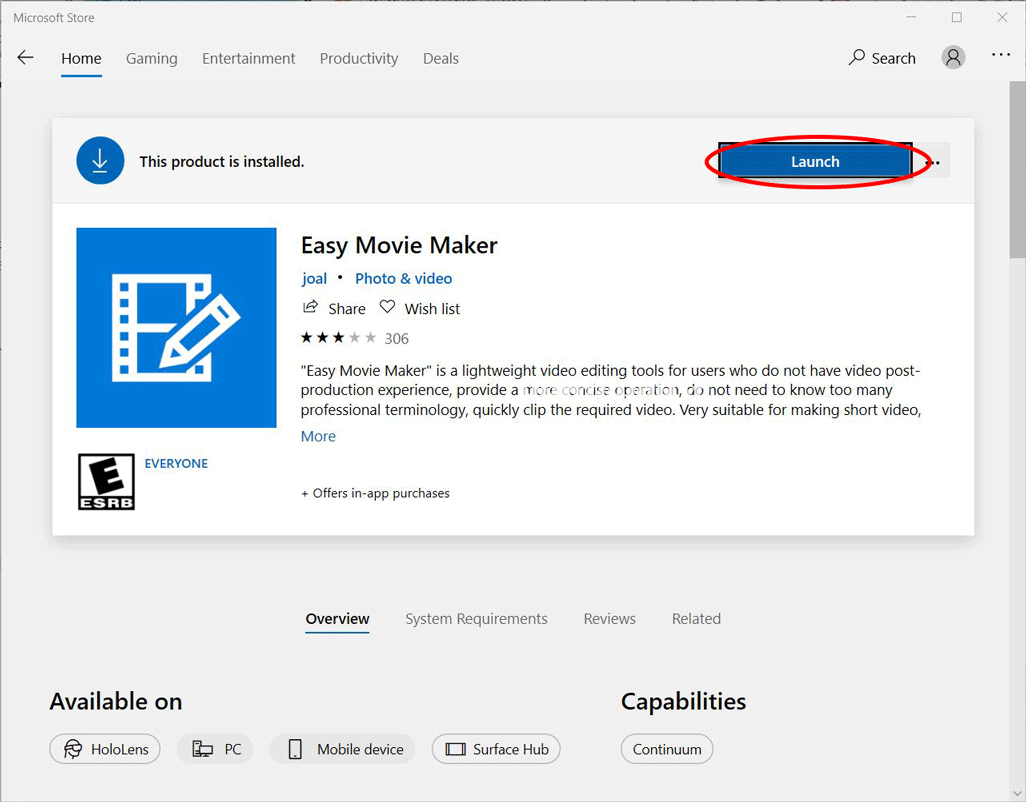Open the joal publisher link
Image resolution: width=1026 pixels, height=802 pixels.
click(x=314, y=278)
